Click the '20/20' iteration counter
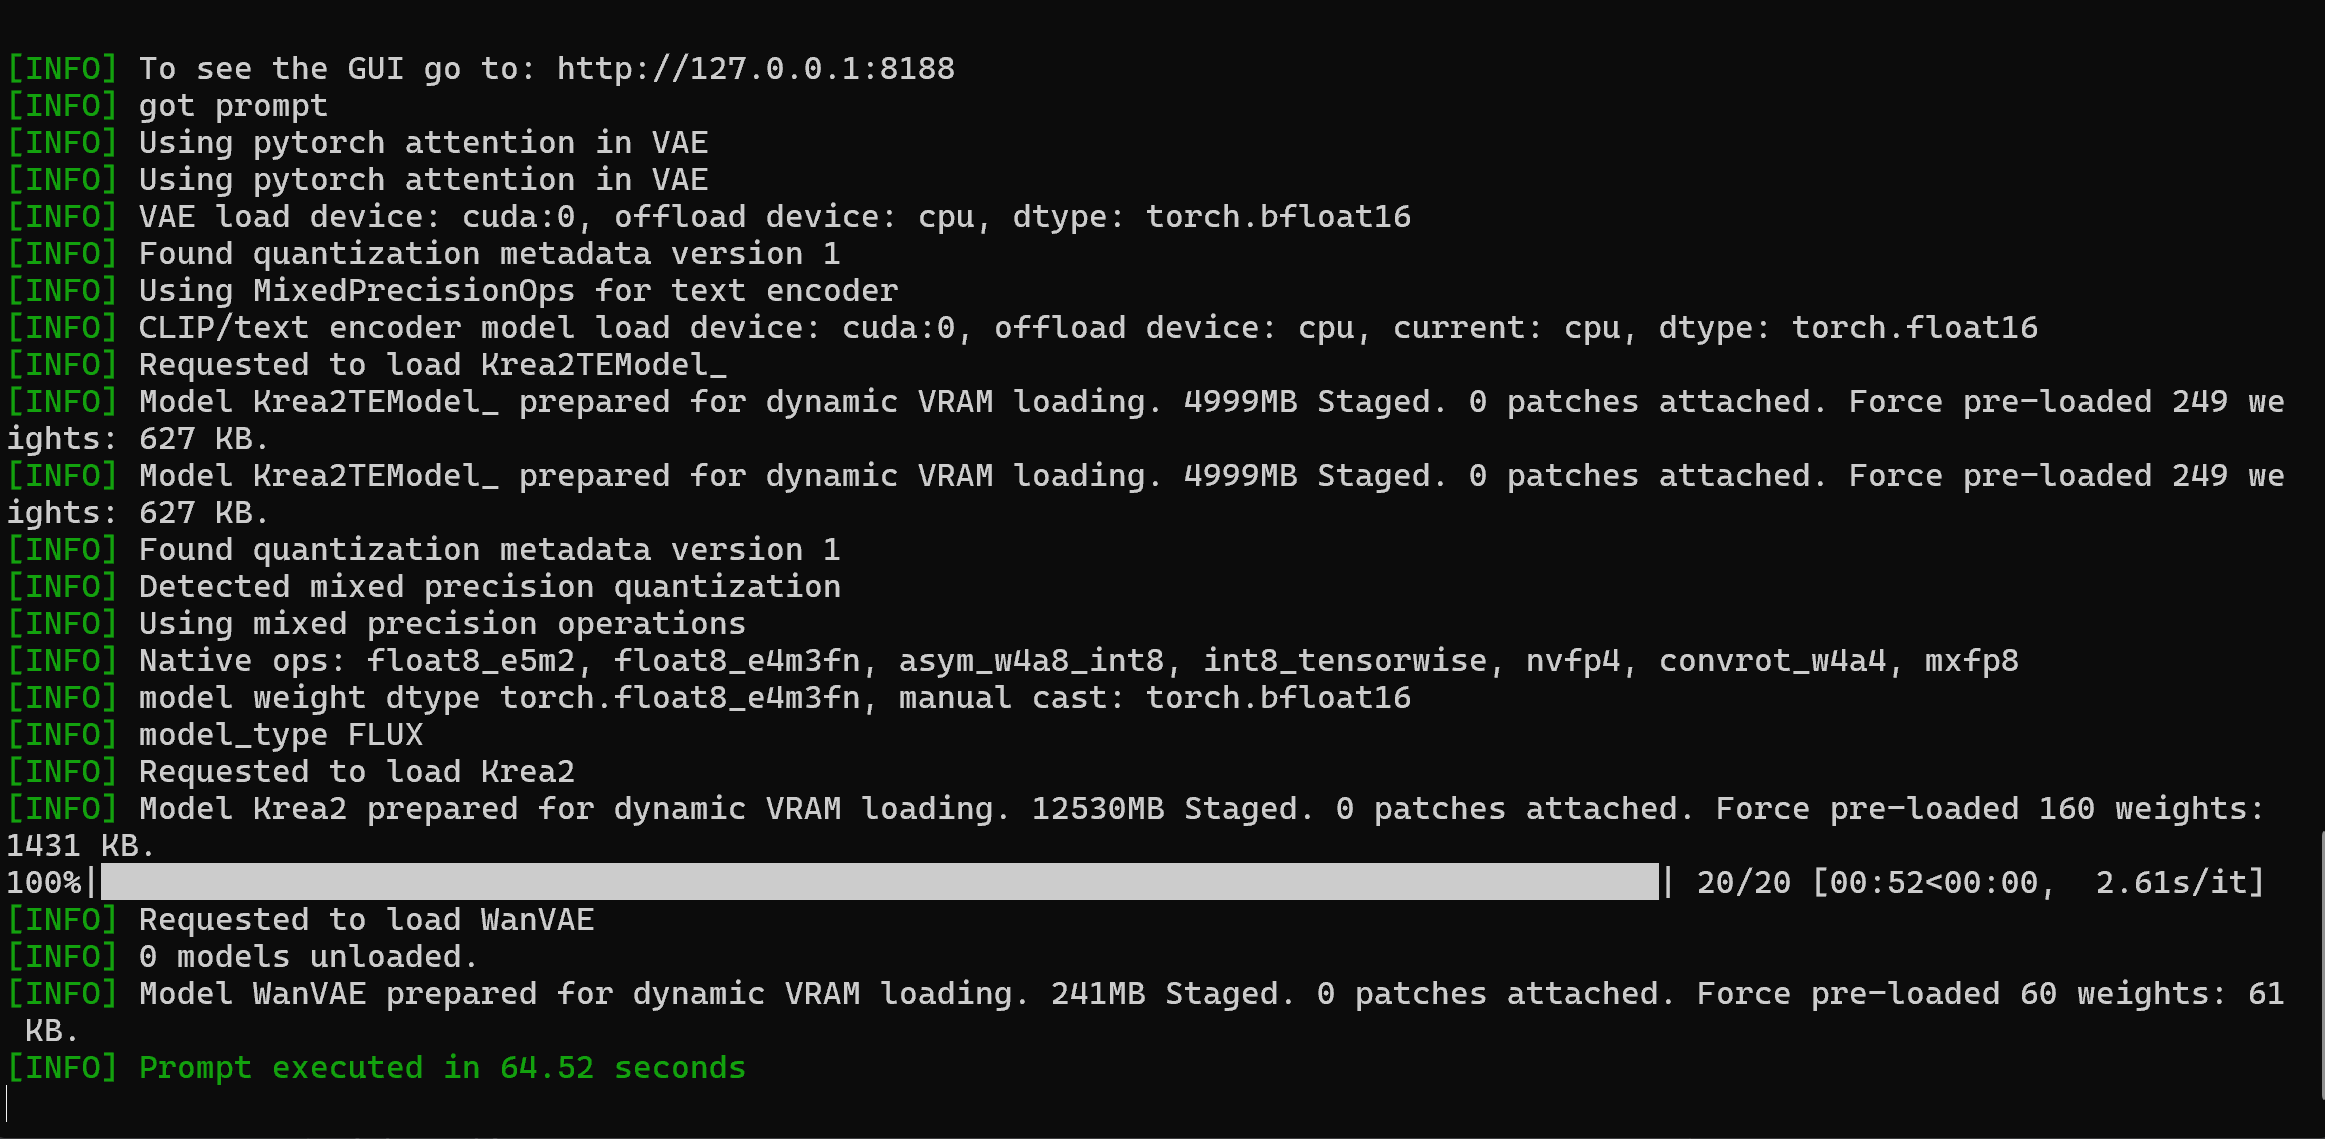 point(1743,882)
